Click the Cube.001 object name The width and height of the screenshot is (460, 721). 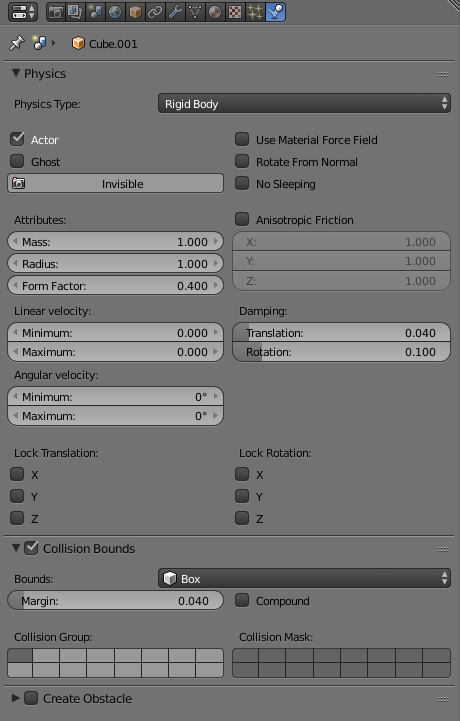(113, 44)
